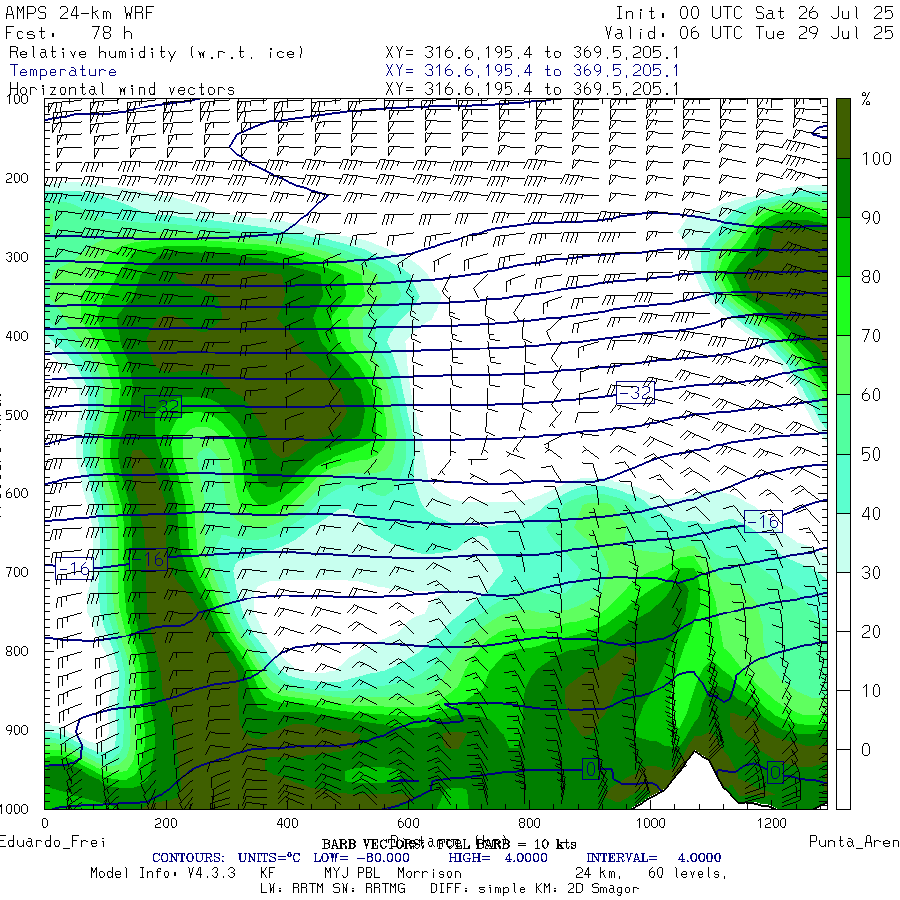Viewport: 900px width, 900px height.
Task: Click the "Eduardo_Frei" station label
Action: (52, 842)
